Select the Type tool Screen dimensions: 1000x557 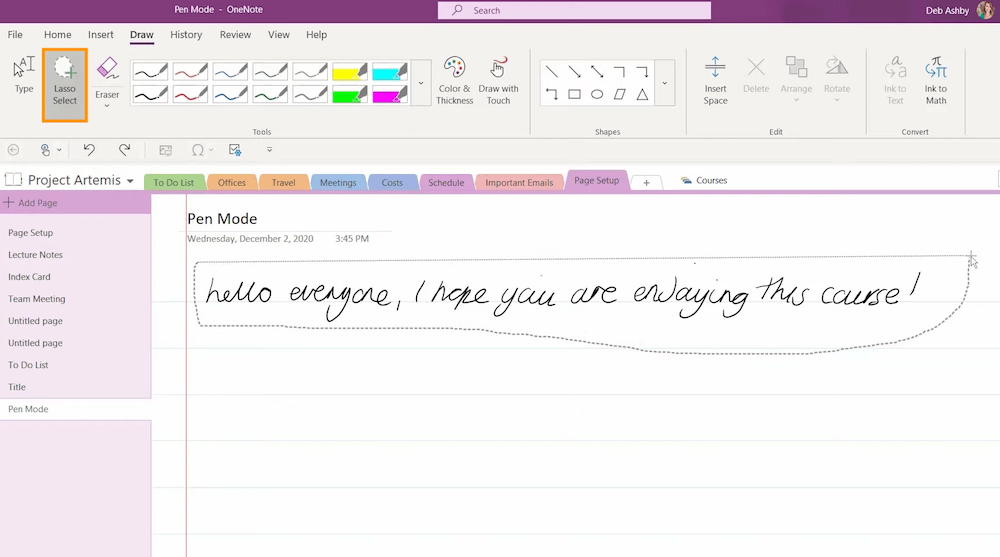click(24, 75)
